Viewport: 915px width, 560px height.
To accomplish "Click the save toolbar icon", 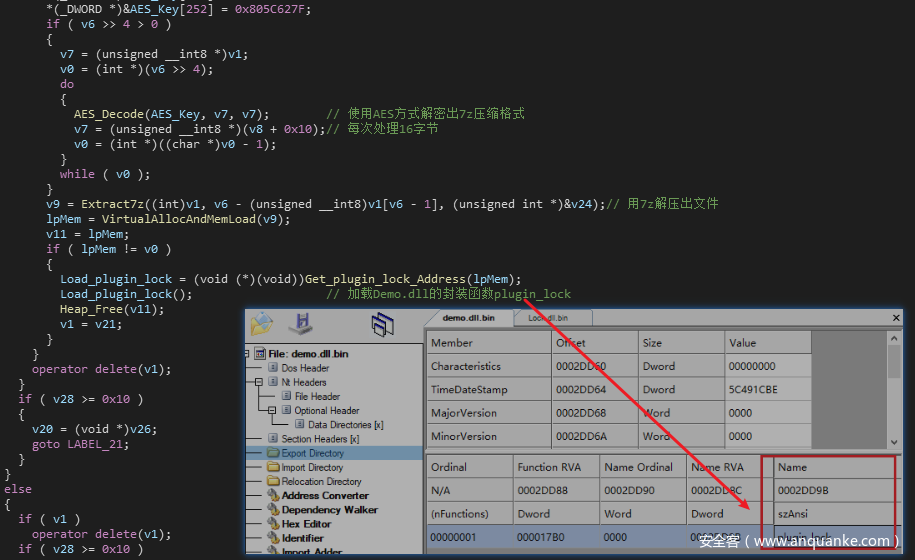I will [x=300, y=324].
